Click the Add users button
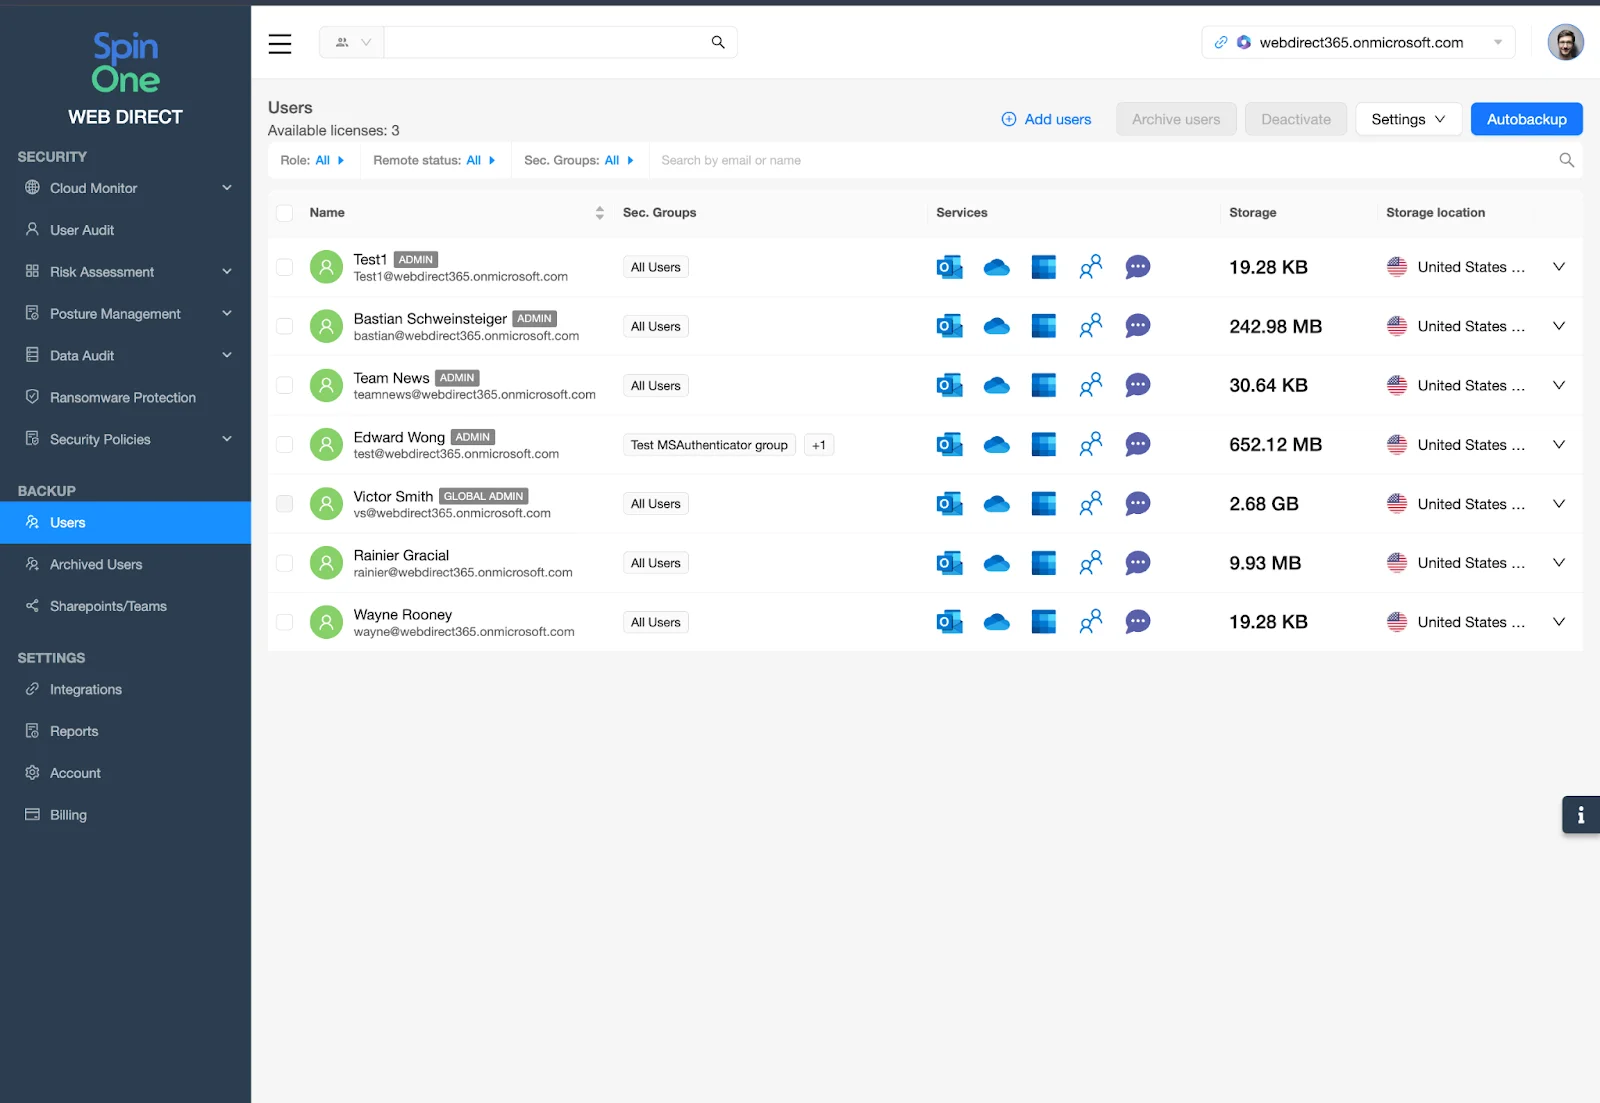Screen dimensions: 1600x1103 [1046, 118]
